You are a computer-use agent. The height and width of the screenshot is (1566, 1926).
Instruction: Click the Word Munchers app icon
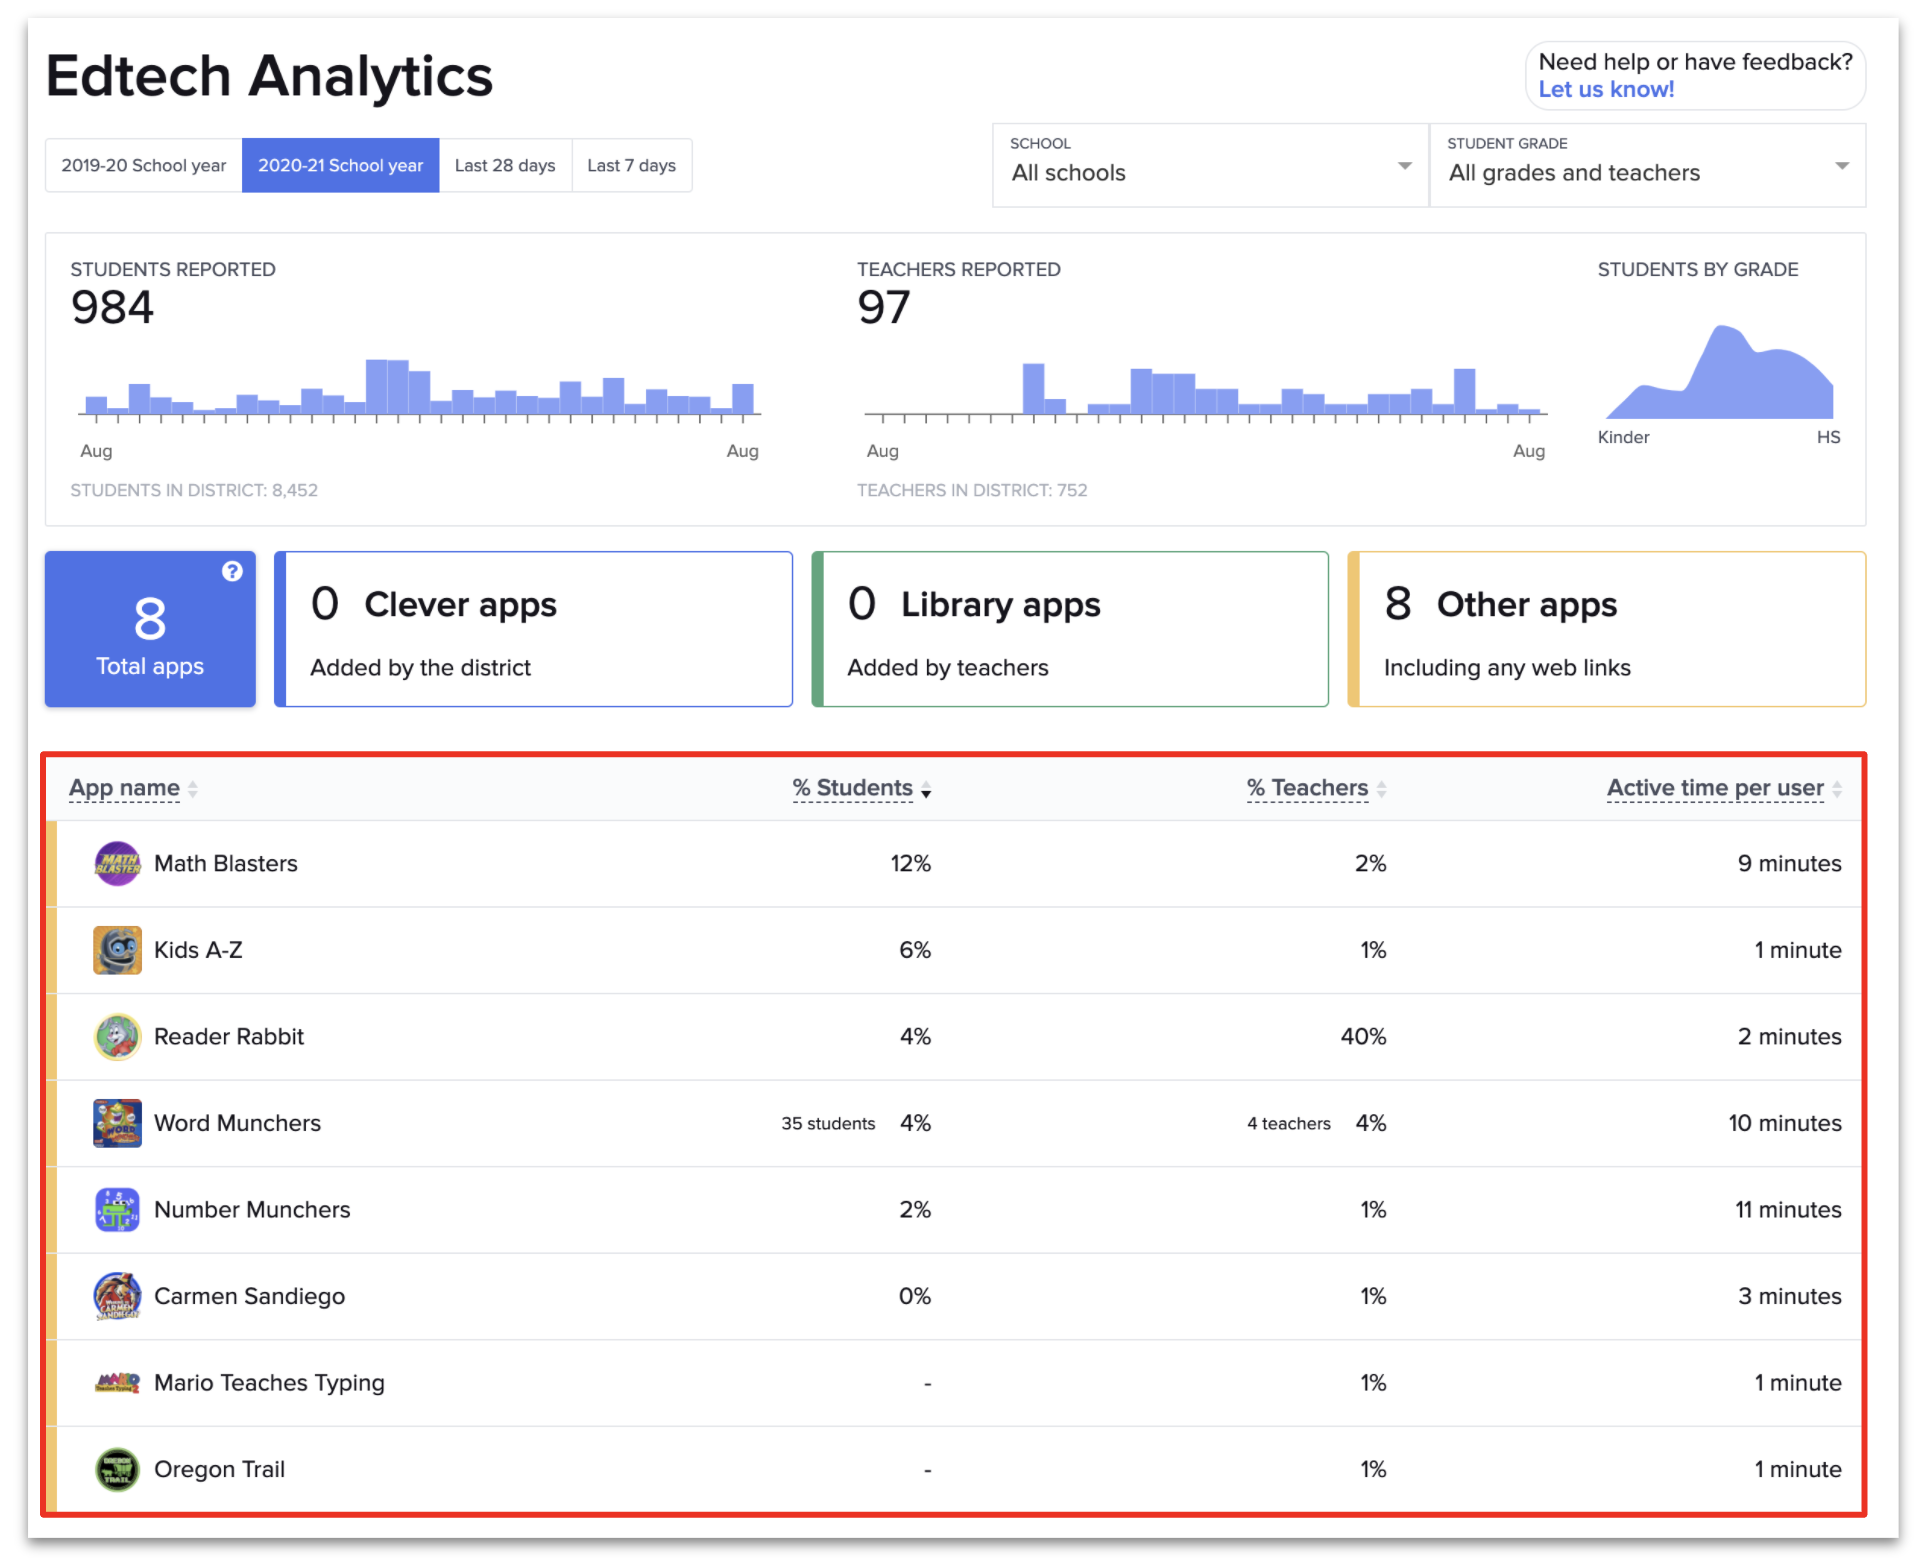[117, 1122]
